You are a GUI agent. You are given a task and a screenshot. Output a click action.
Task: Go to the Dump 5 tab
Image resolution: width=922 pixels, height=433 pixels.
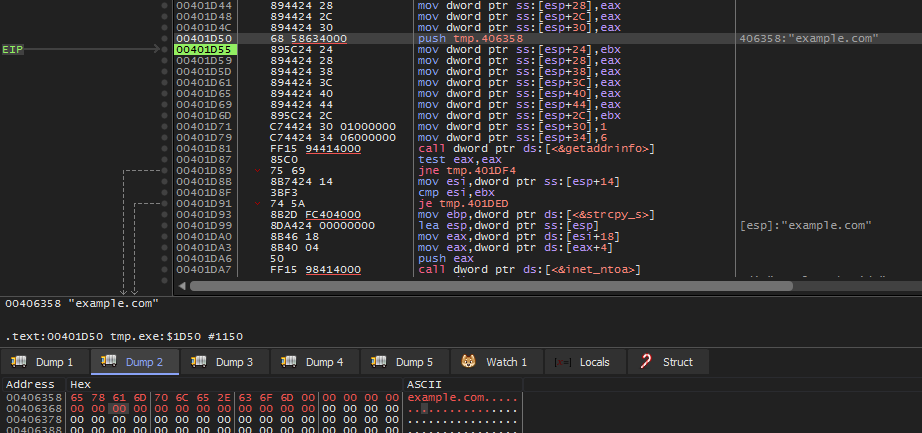coord(405,362)
